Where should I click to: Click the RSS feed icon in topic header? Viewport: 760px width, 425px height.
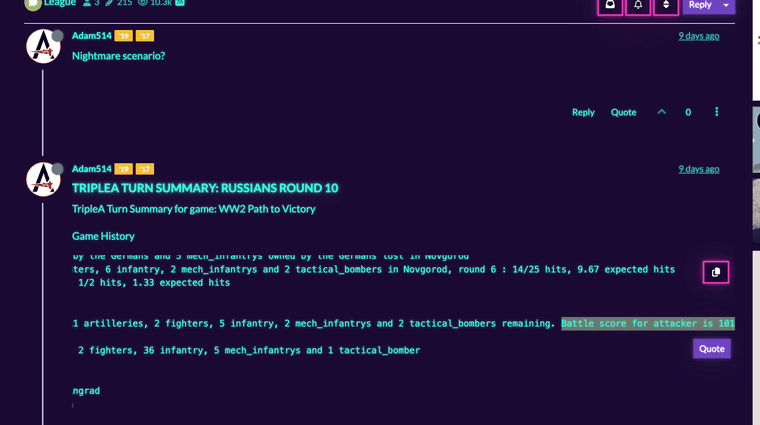click(180, 2)
